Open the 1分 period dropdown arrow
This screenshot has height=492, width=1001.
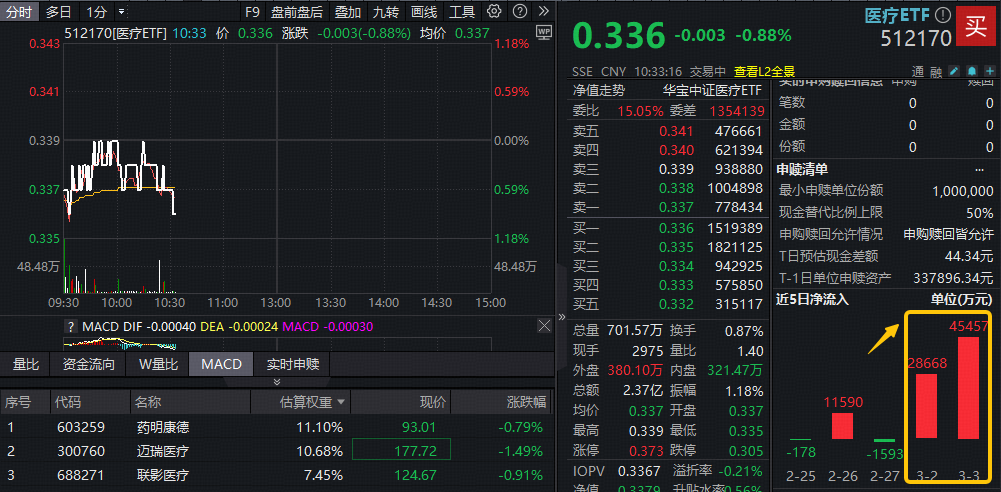coord(121,12)
